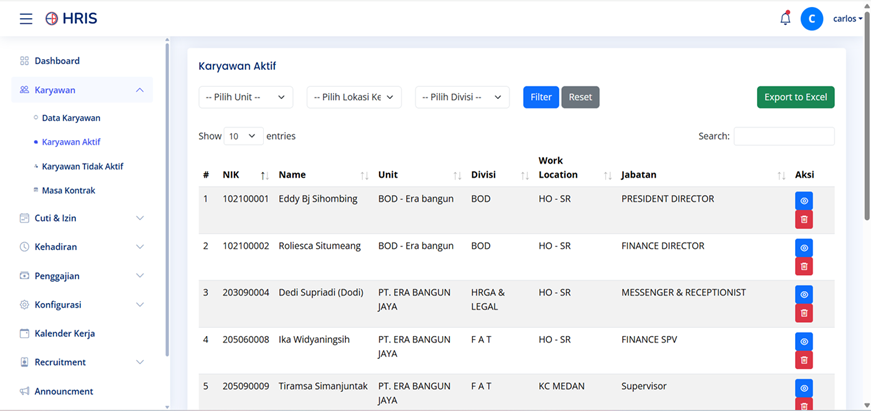Click the carlos avatar circle
The width and height of the screenshot is (871, 411).
point(812,19)
